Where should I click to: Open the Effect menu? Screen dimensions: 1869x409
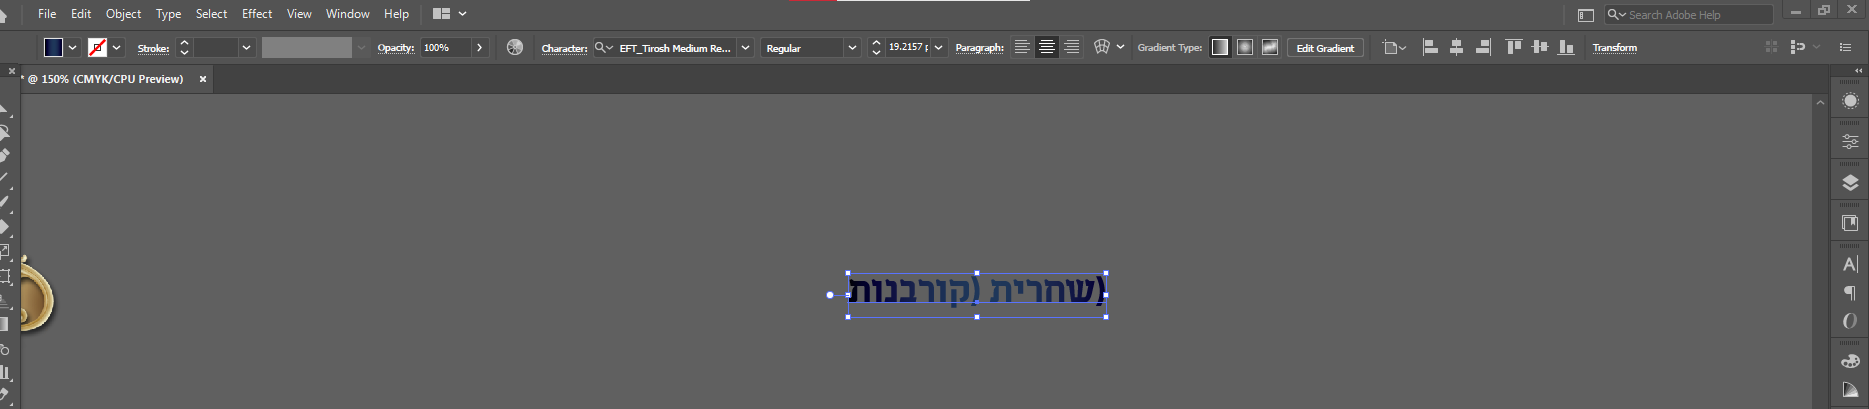[257, 14]
